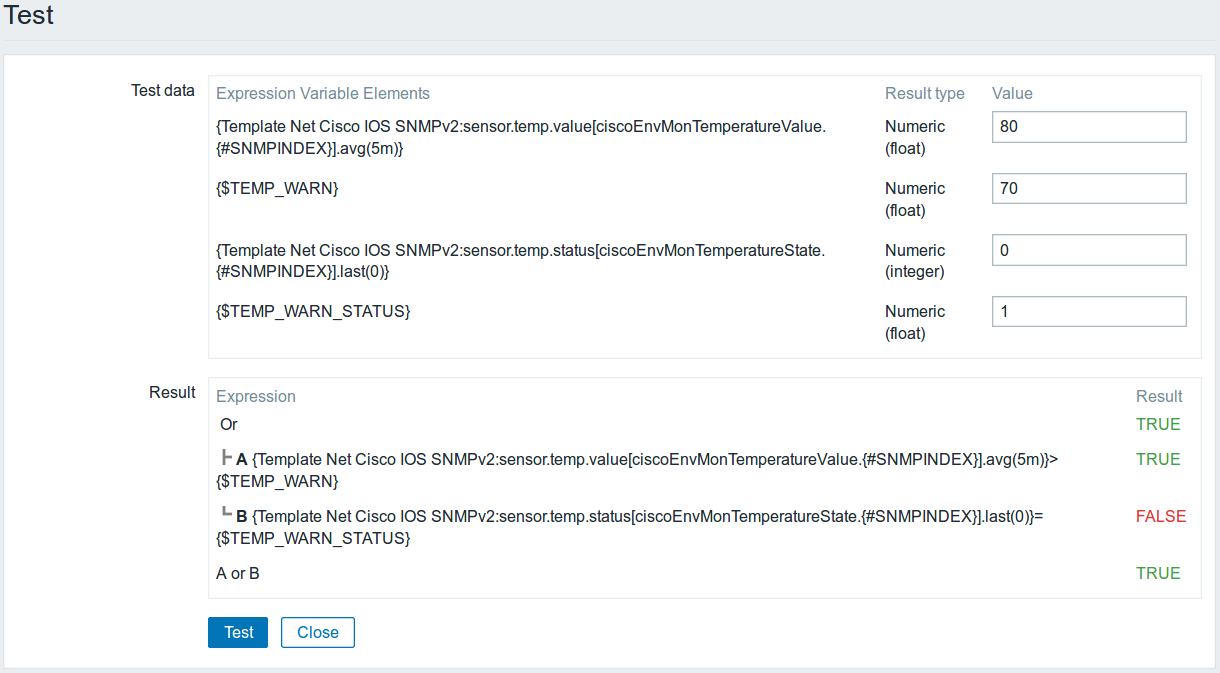Screen dimensions: 1220x673
Task: Select the sensor.temp.status last(0) value field
Action: tap(1089, 250)
